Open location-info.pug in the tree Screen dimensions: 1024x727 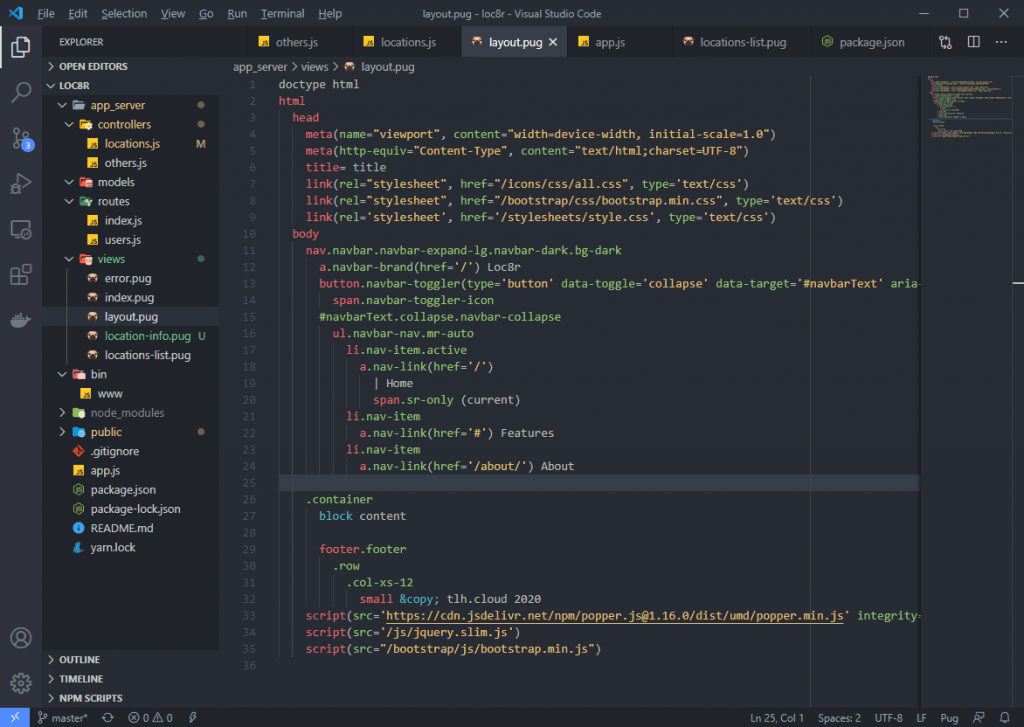[148, 336]
